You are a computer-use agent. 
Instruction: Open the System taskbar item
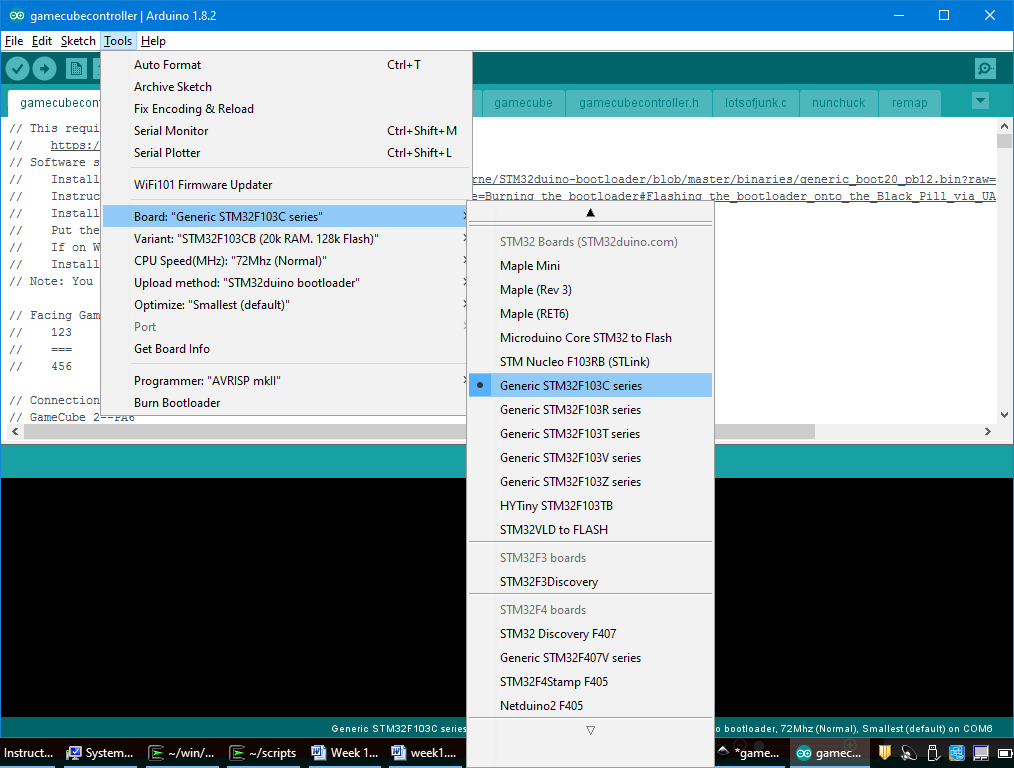(102, 752)
